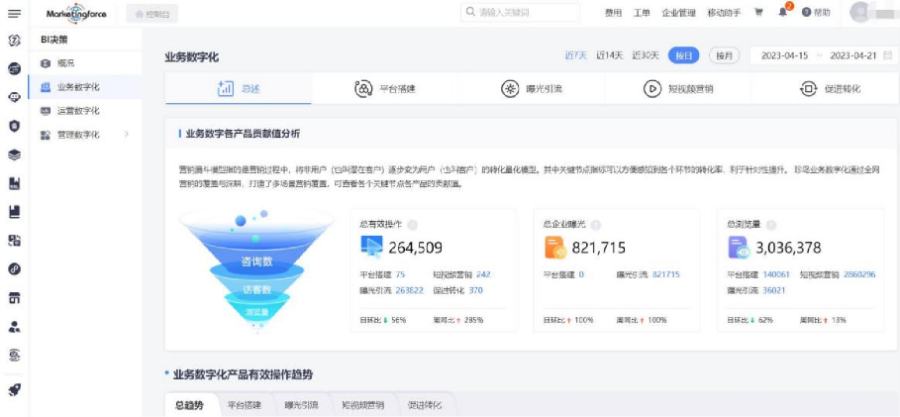Switch granularity to 按月
The width and height of the screenshot is (900, 417).
(724, 56)
